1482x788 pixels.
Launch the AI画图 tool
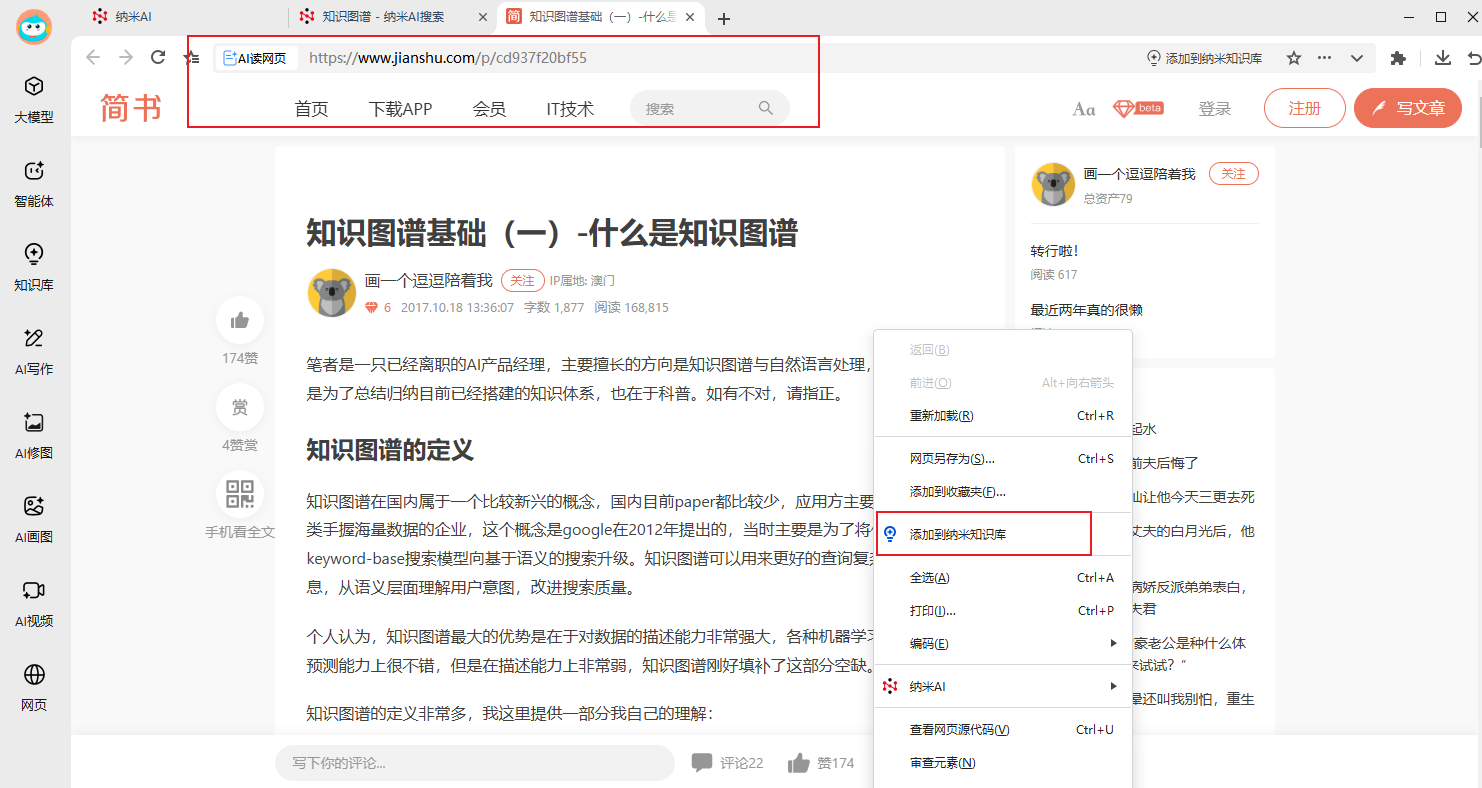point(34,520)
